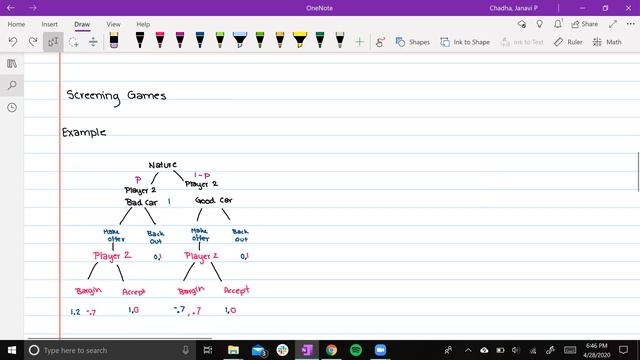Show hidden system tray icons
The height and width of the screenshot is (360, 640).
tap(468, 350)
